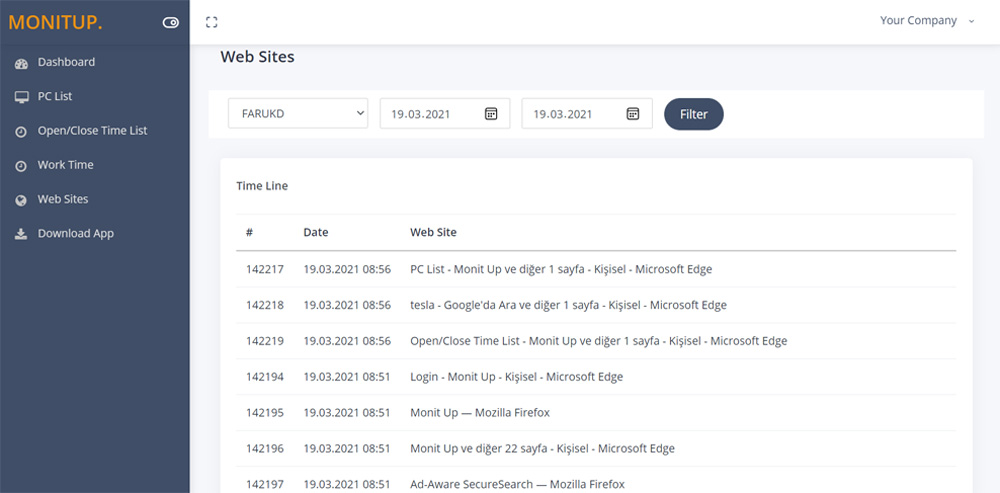Click the 'Ad-Aware SecureSearch' entry
This screenshot has height=493, width=1000.
click(x=517, y=484)
